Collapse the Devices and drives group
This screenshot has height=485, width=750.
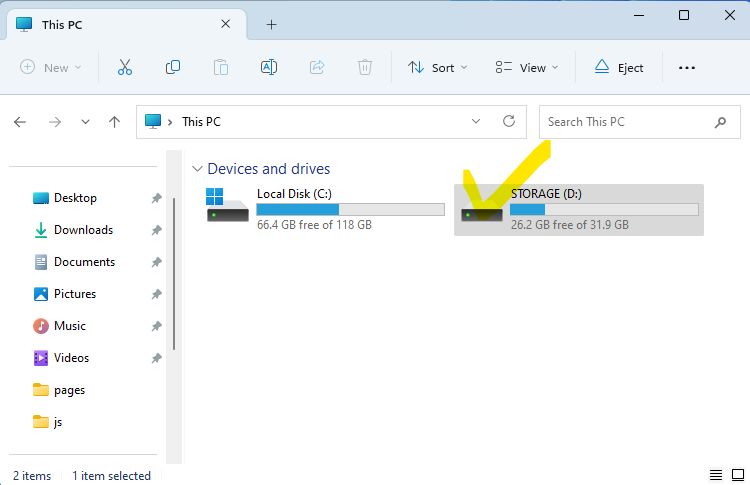pyautogui.click(x=197, y=169)
